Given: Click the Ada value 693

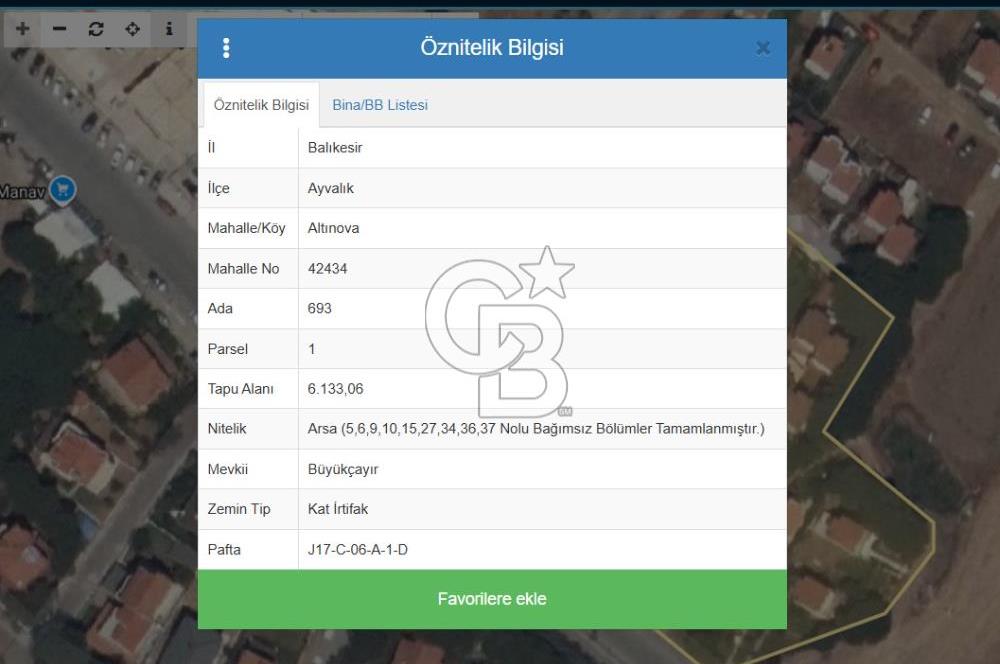Looking at the screenshot, I should point(320,309).
